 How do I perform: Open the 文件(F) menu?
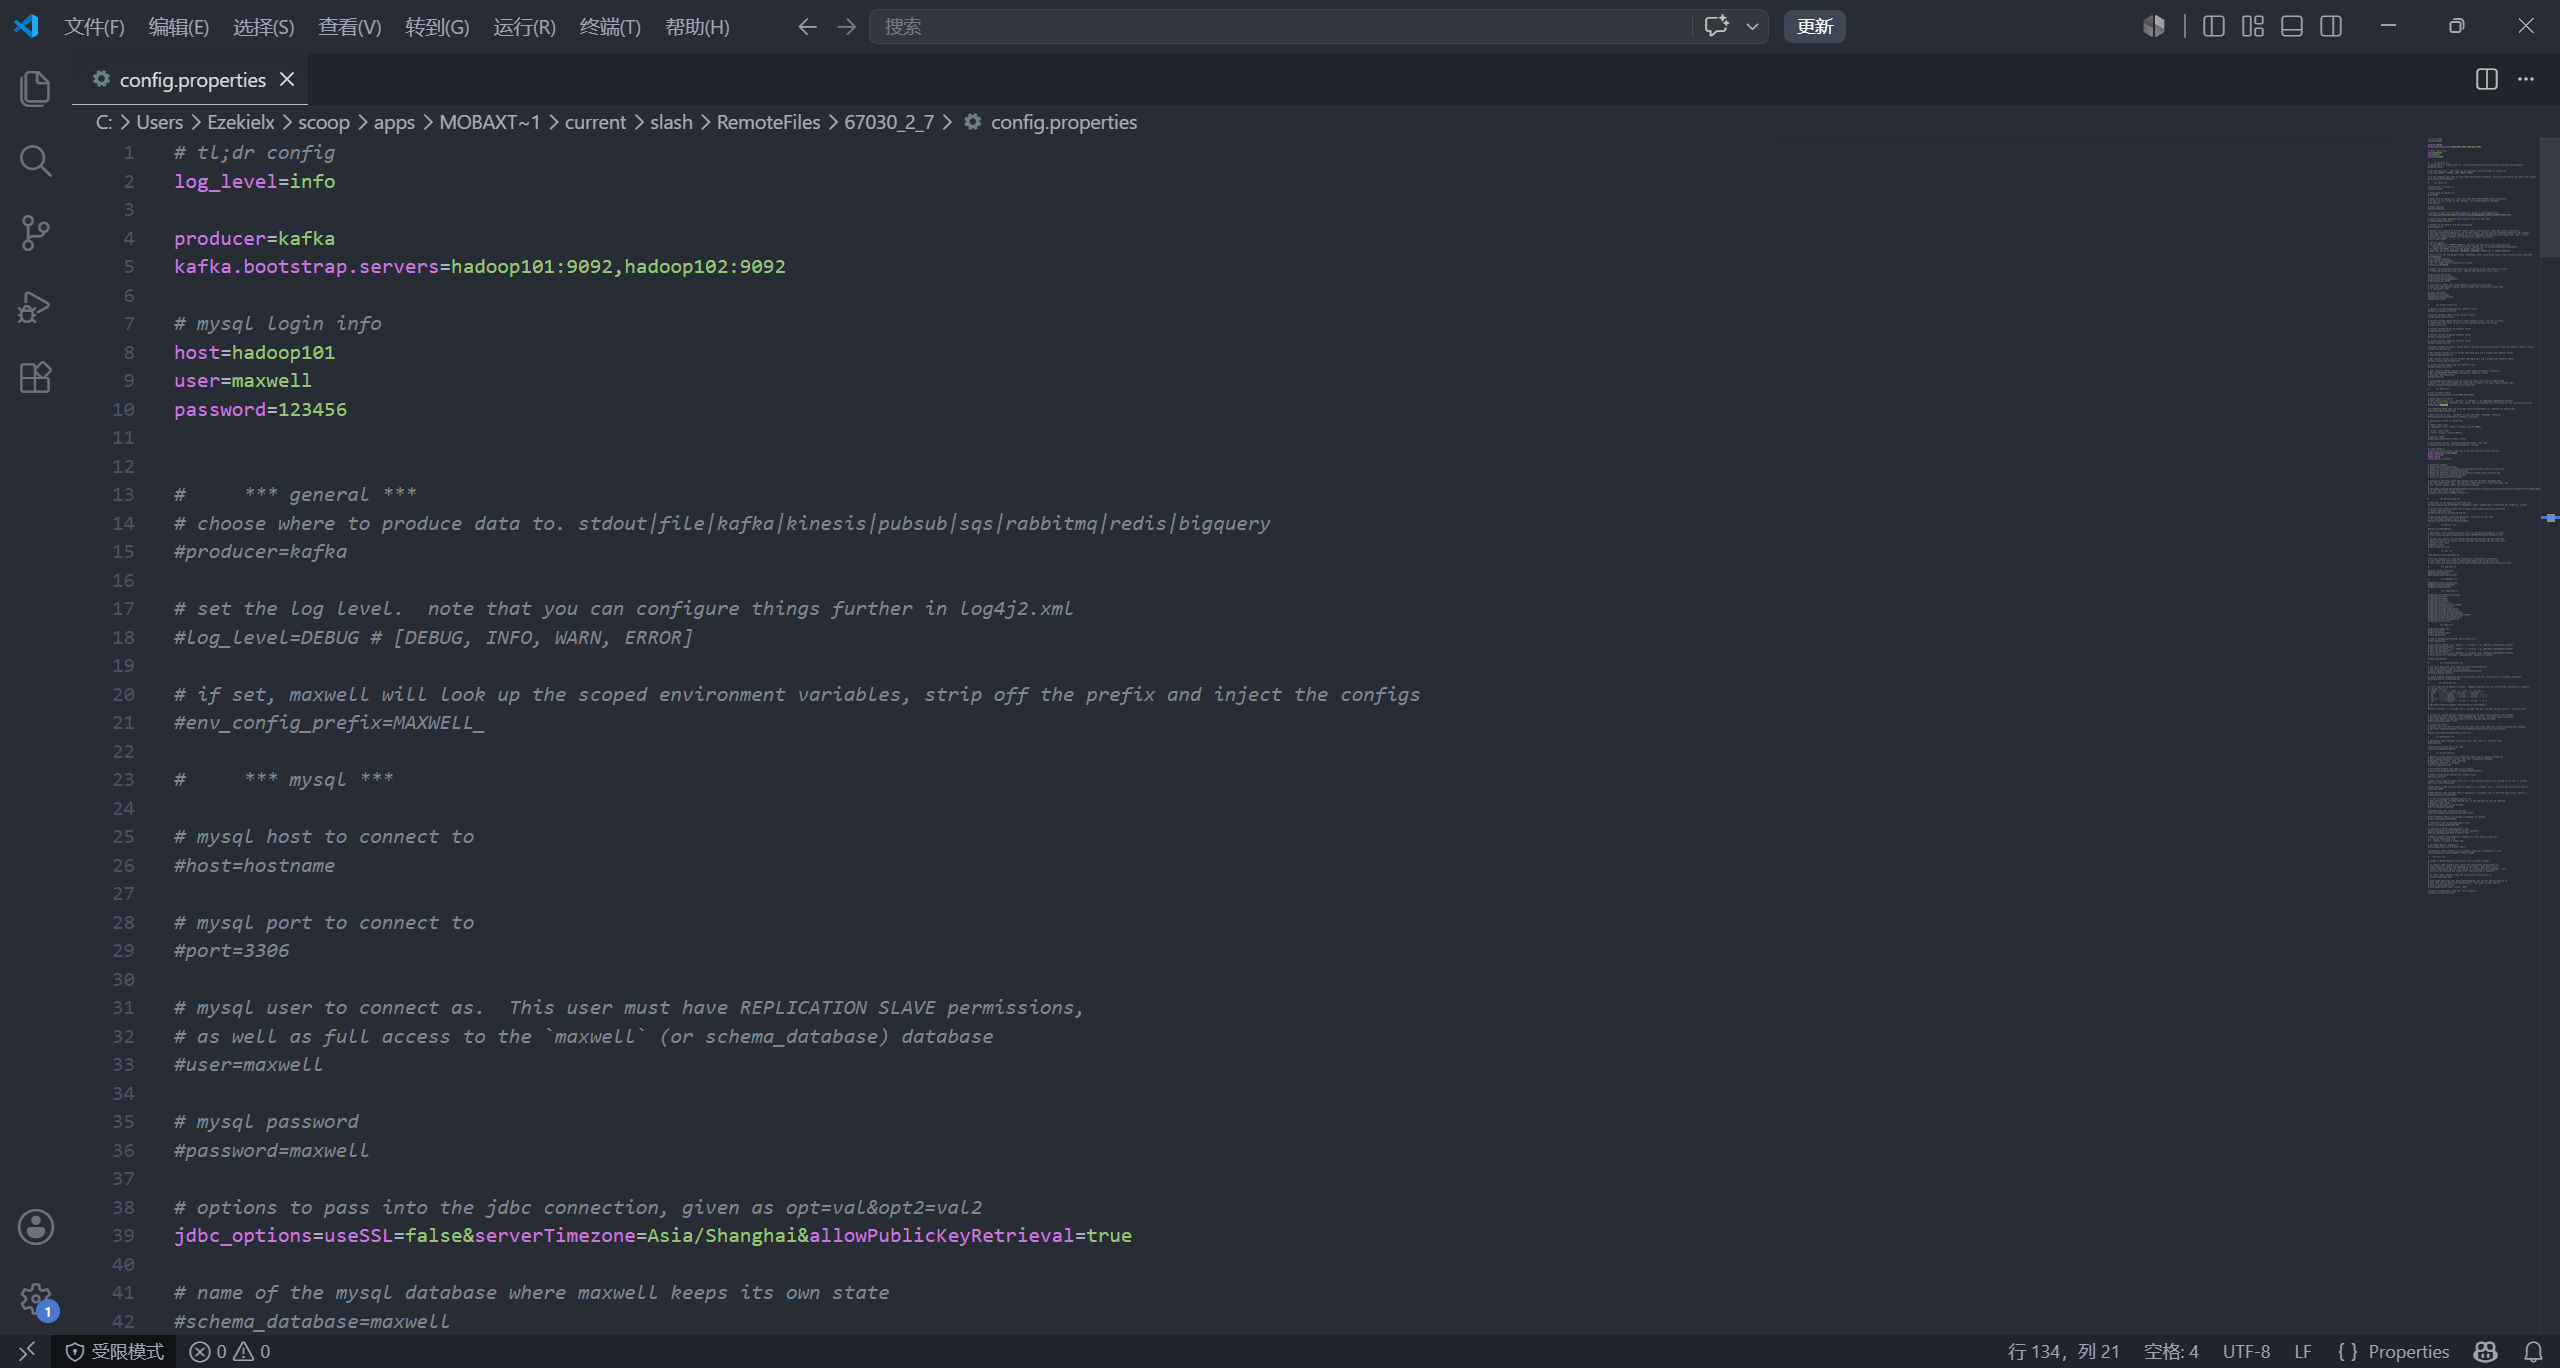(x=94, y=27)
